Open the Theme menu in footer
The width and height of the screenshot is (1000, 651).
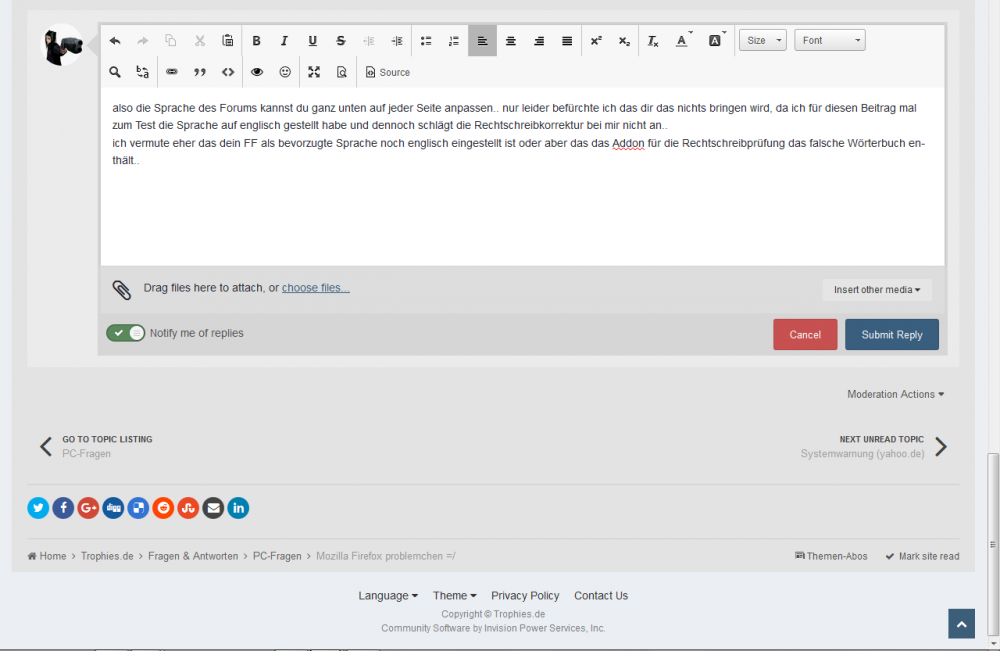(454, 596)
